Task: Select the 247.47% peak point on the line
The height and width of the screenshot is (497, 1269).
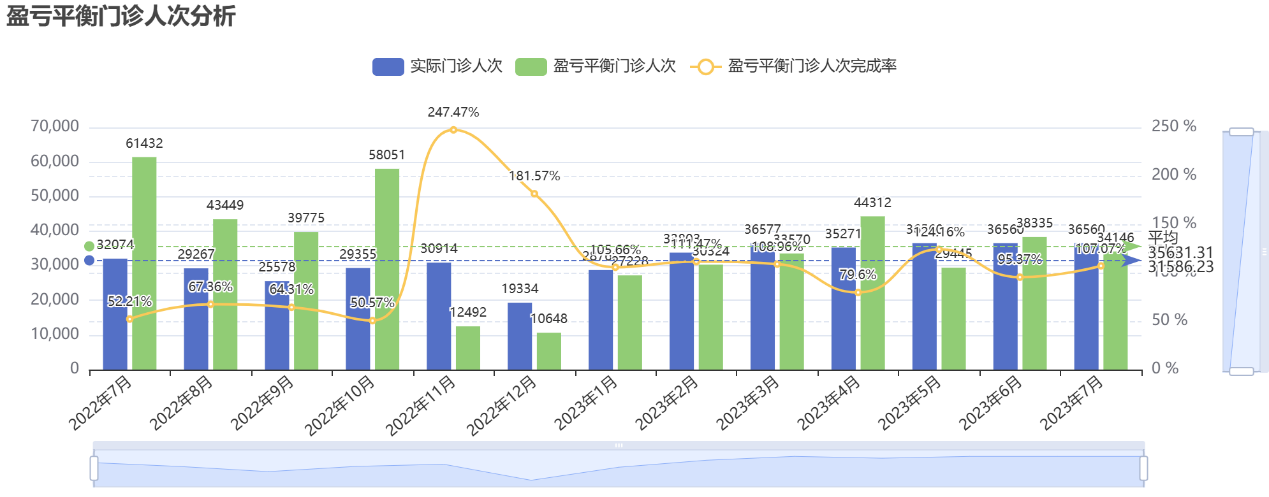Action: coord(453,129)
